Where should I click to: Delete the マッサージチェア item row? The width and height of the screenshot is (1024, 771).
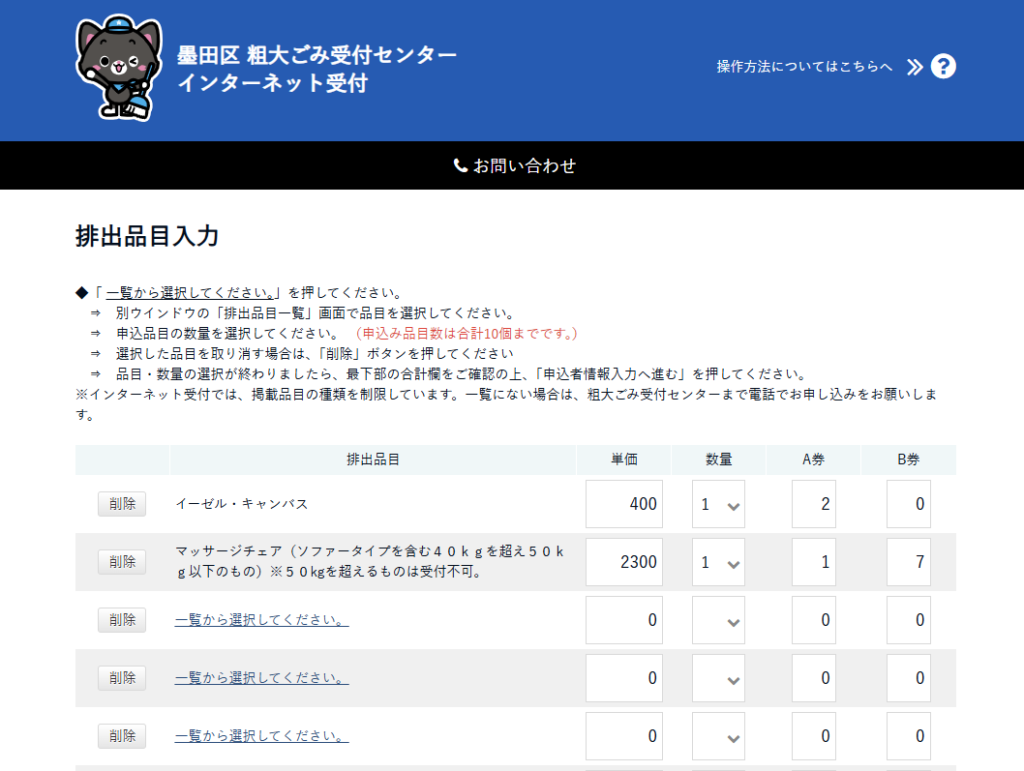point(122,562)
